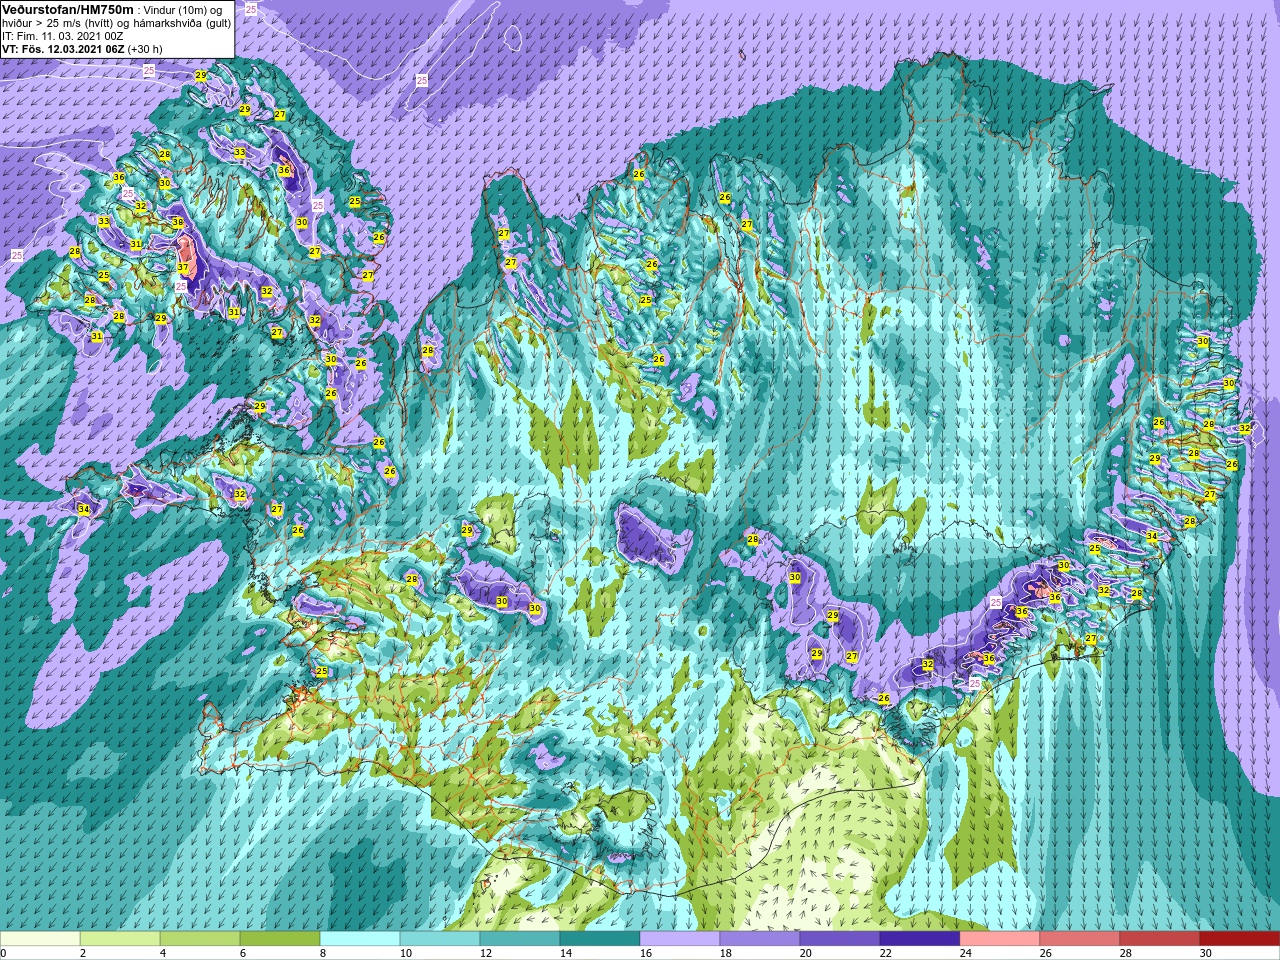Select the 18–20 m/s purple legend swatch
This screenshot has height=960, width=1280.
(760, 939)
